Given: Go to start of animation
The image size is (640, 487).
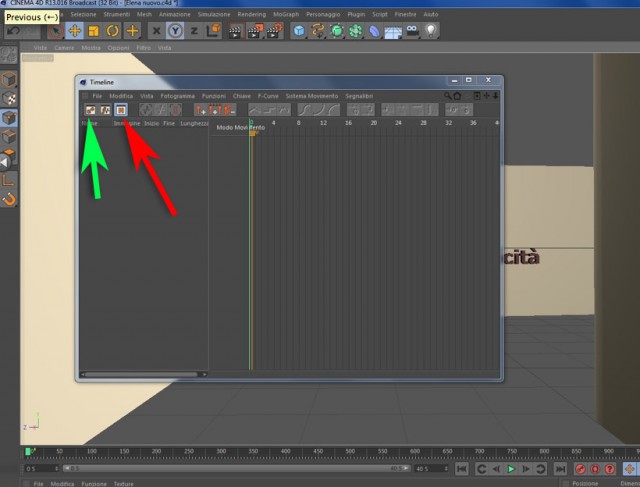Looking at the screenshot, I should (462, 469).
